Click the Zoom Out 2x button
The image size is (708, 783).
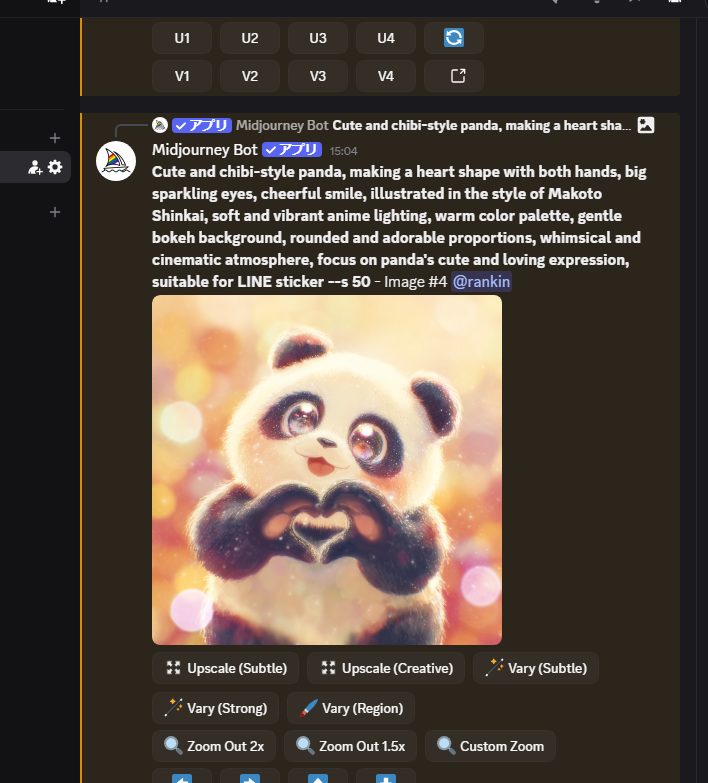click(x=214, y=746)
